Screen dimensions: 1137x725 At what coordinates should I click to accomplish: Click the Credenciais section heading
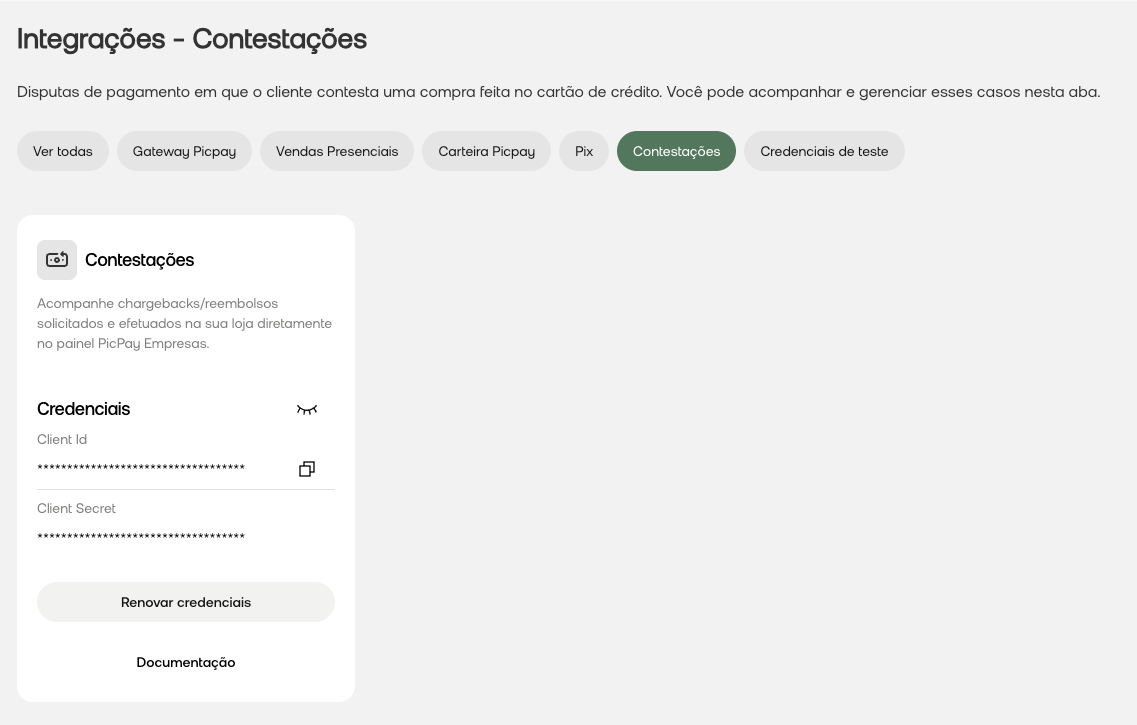tap(83, 409)
